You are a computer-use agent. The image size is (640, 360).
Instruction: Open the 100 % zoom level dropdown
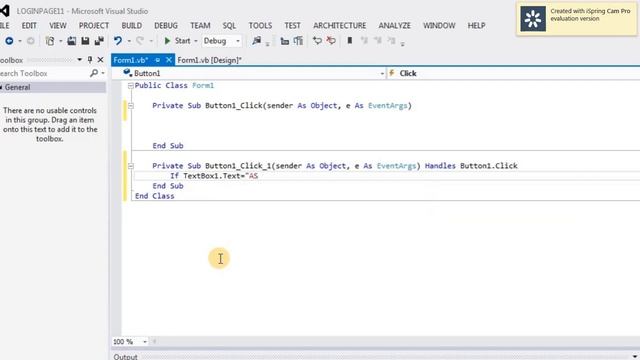click(144, 342)
